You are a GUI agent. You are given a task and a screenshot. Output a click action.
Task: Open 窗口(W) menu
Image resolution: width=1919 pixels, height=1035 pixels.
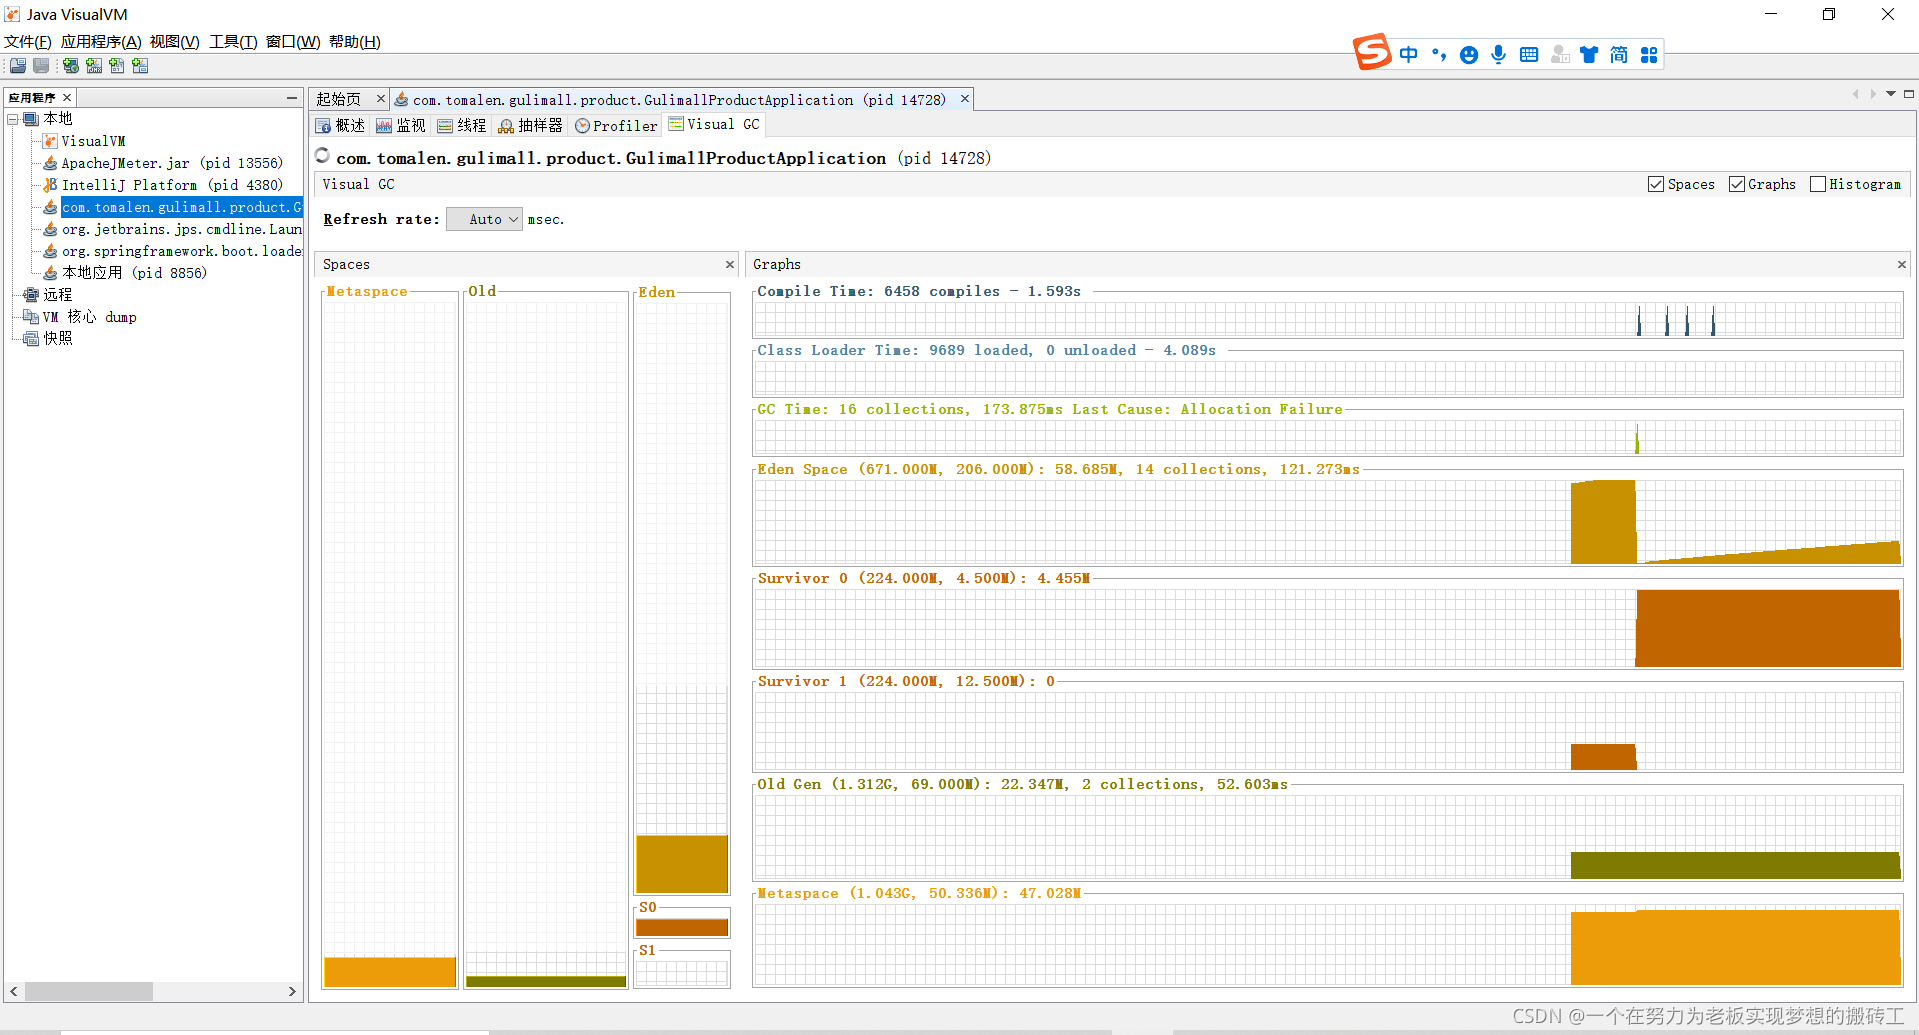click(x=292, y=41)
